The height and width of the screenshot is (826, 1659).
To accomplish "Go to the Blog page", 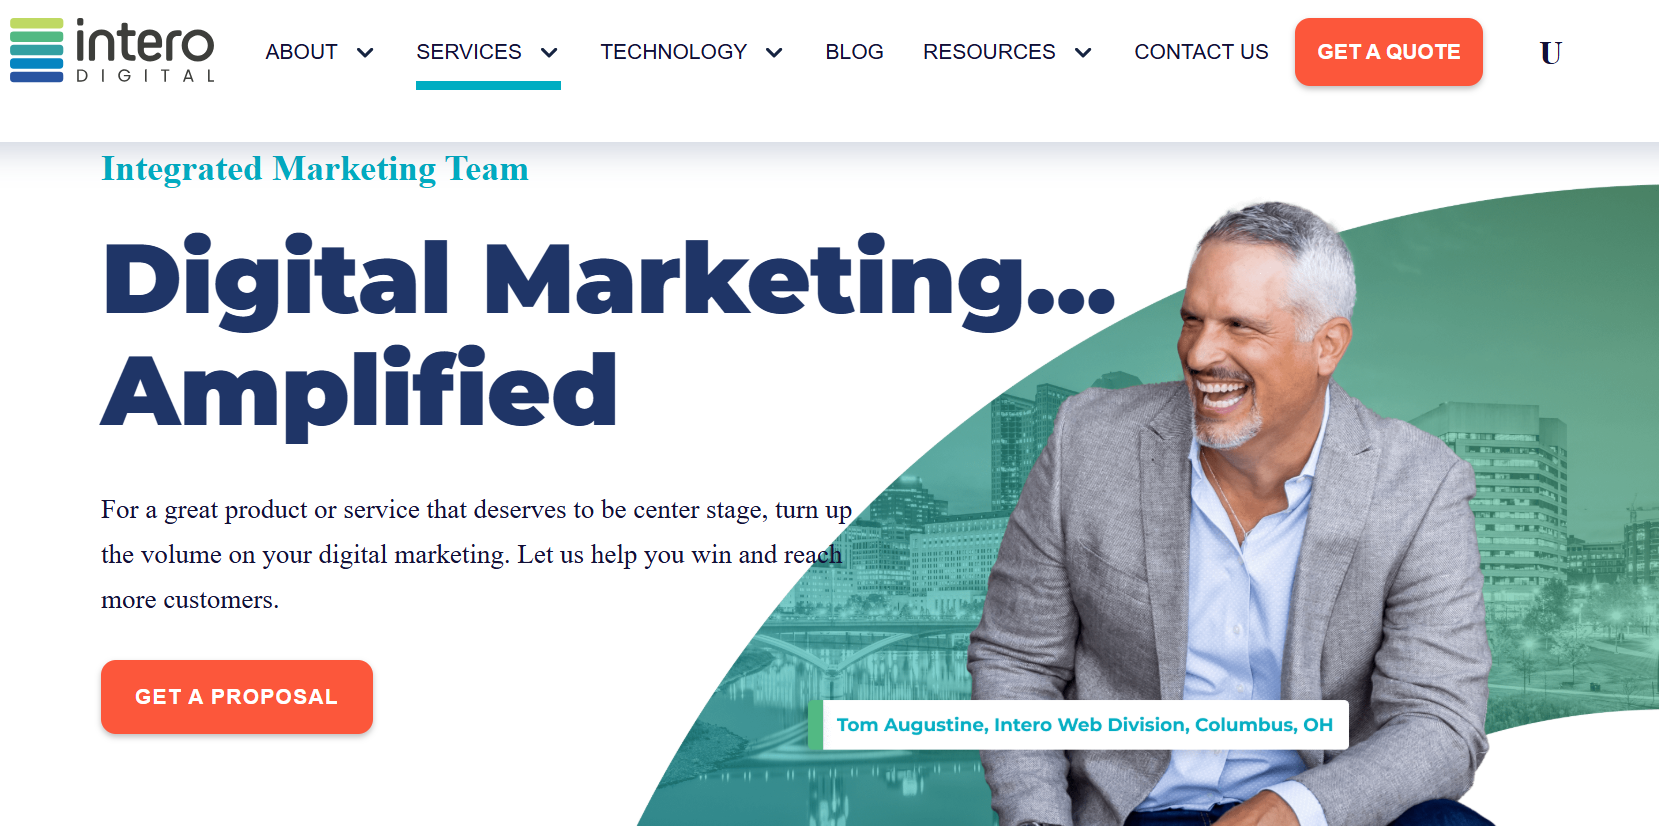I will [854, 52].
